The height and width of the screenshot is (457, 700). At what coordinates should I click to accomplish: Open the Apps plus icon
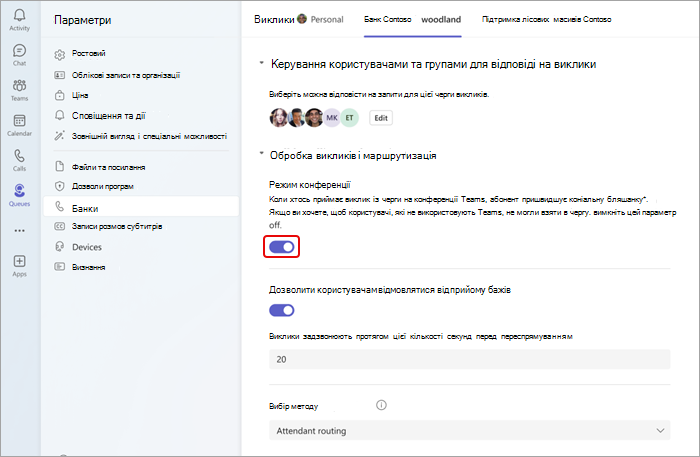click(19, 261)
